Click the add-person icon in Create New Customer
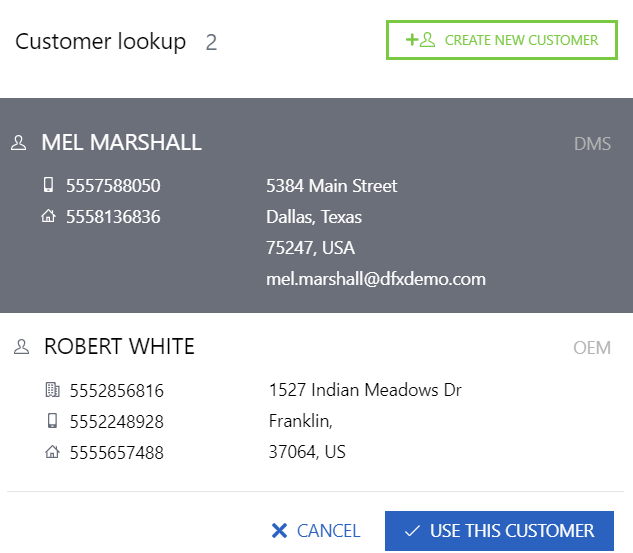This screenshot has height=553, width=633. click(420, 40)
